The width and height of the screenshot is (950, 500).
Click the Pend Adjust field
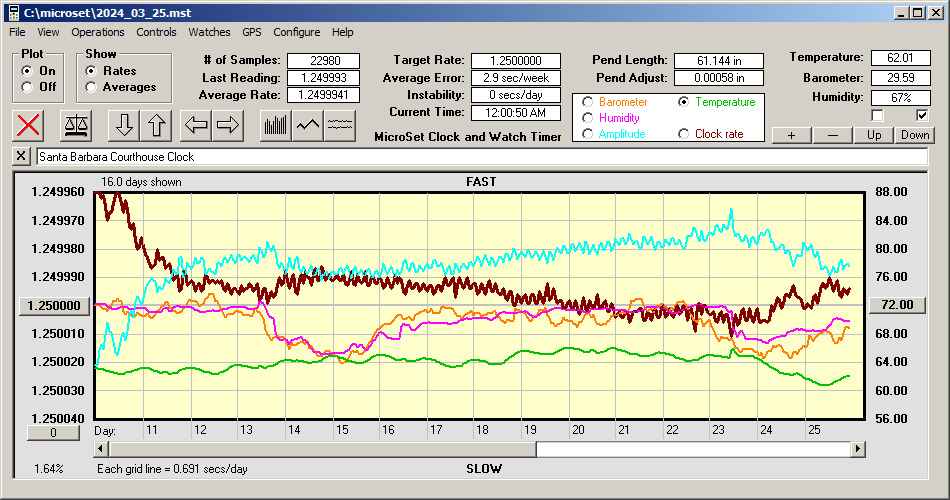coord(719,78)
